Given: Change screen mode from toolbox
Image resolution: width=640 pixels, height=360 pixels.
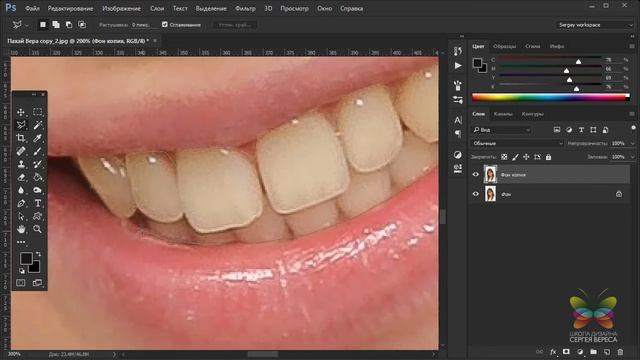Looking at the screenshot, I should coord(38,282).
